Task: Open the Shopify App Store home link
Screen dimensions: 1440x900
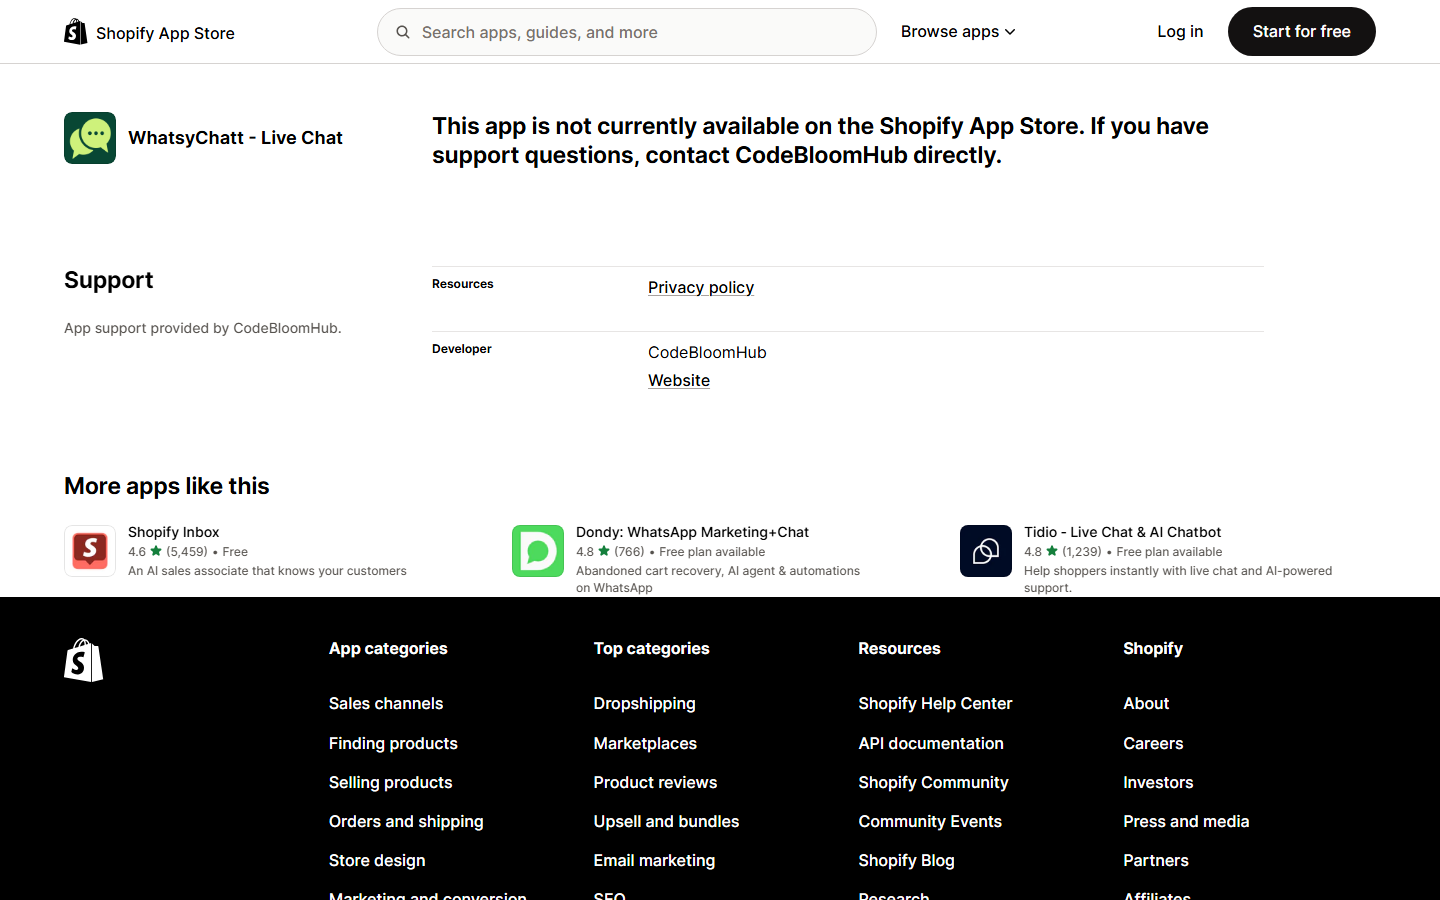Action: [x=150, y=32]
